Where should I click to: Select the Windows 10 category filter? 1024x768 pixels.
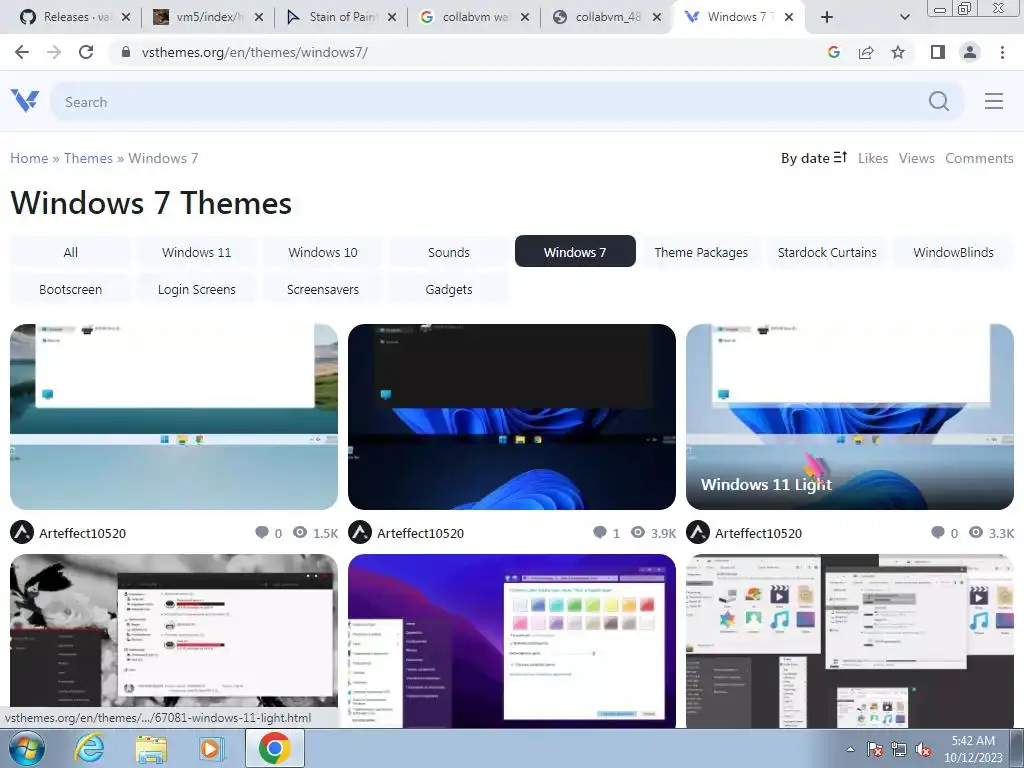[323, 252]
